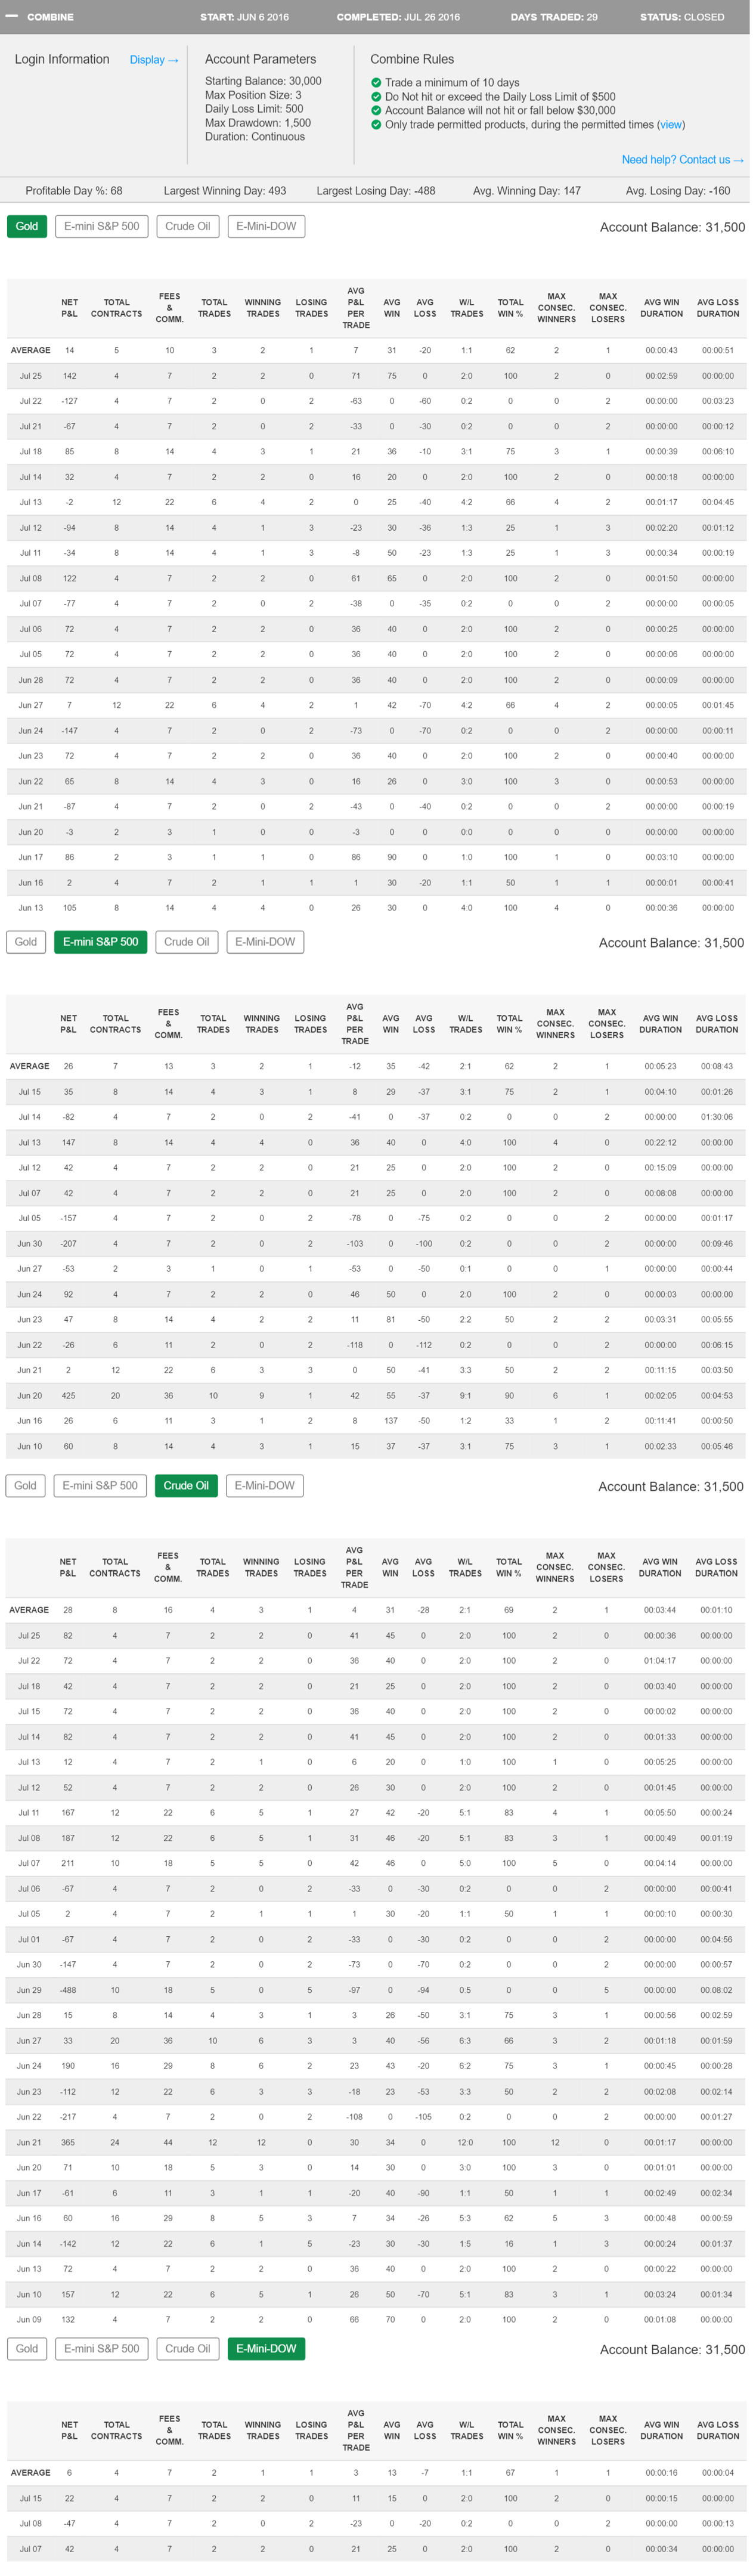Select the highlighted green E-mini S&P 500 tab
The height and width of the screenshot is (2576, 753).
tap(100, 942)
